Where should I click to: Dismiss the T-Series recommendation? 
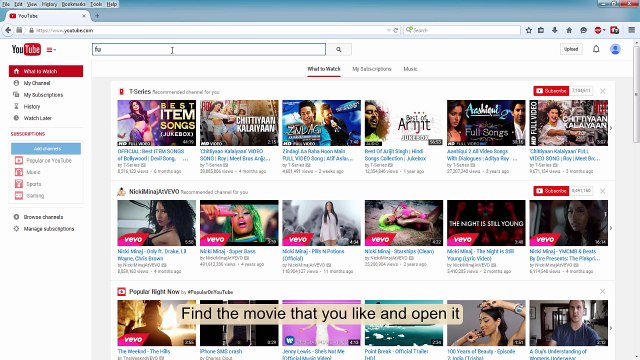click(x=602, y=91)
